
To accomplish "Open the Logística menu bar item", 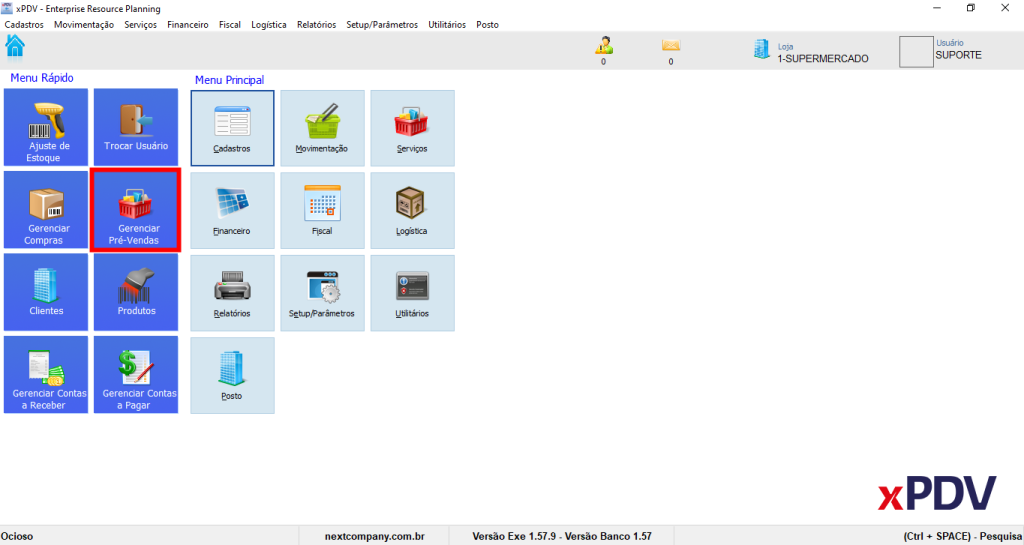I will click(269, 25).
